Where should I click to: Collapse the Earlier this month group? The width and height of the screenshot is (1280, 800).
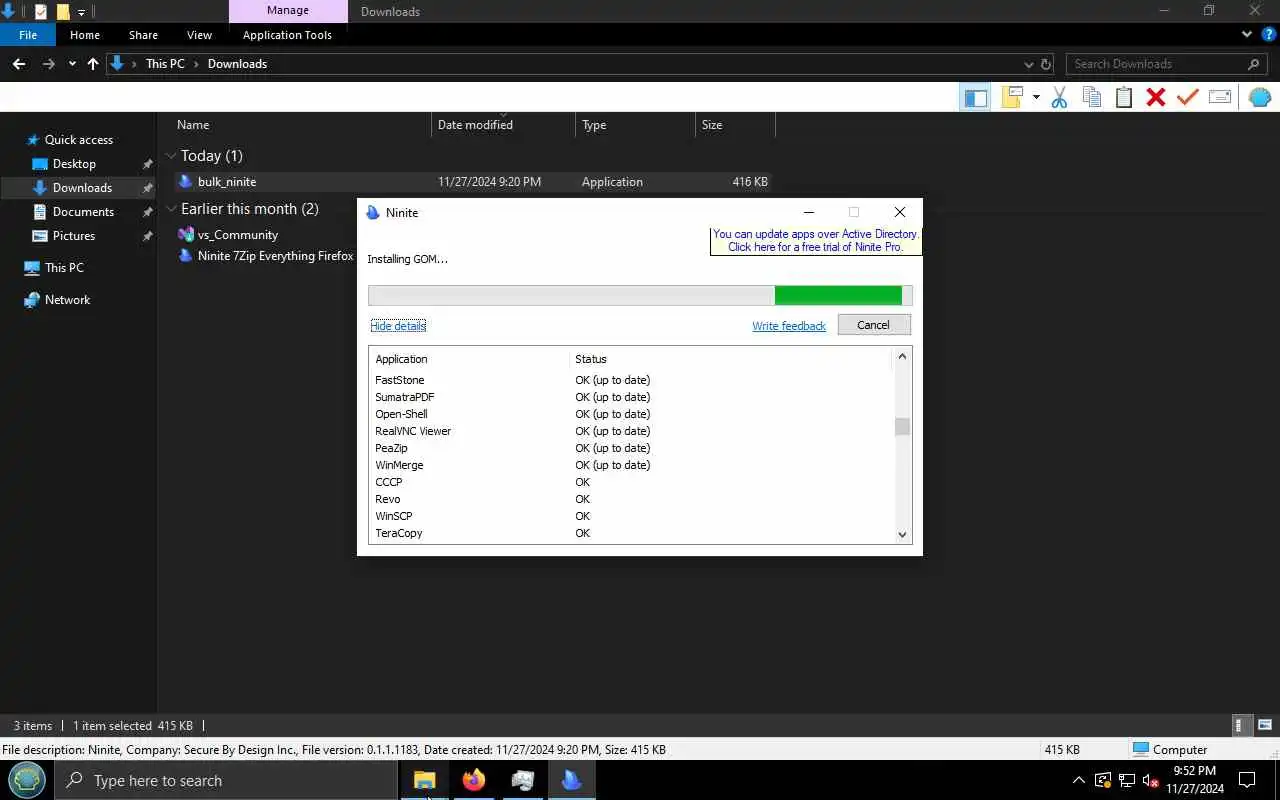(x=171, y=209)
